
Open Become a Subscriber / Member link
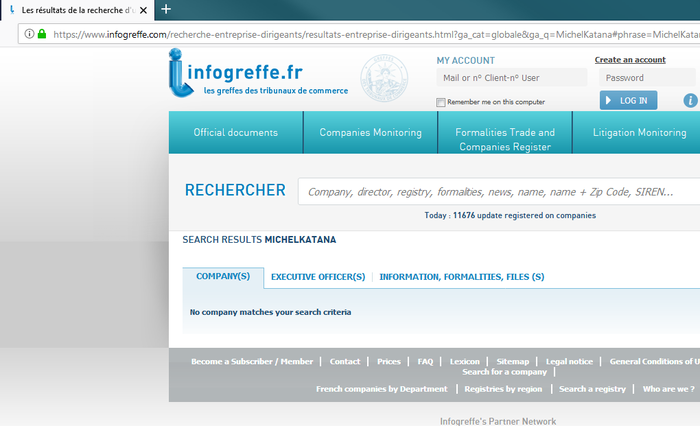252,361
